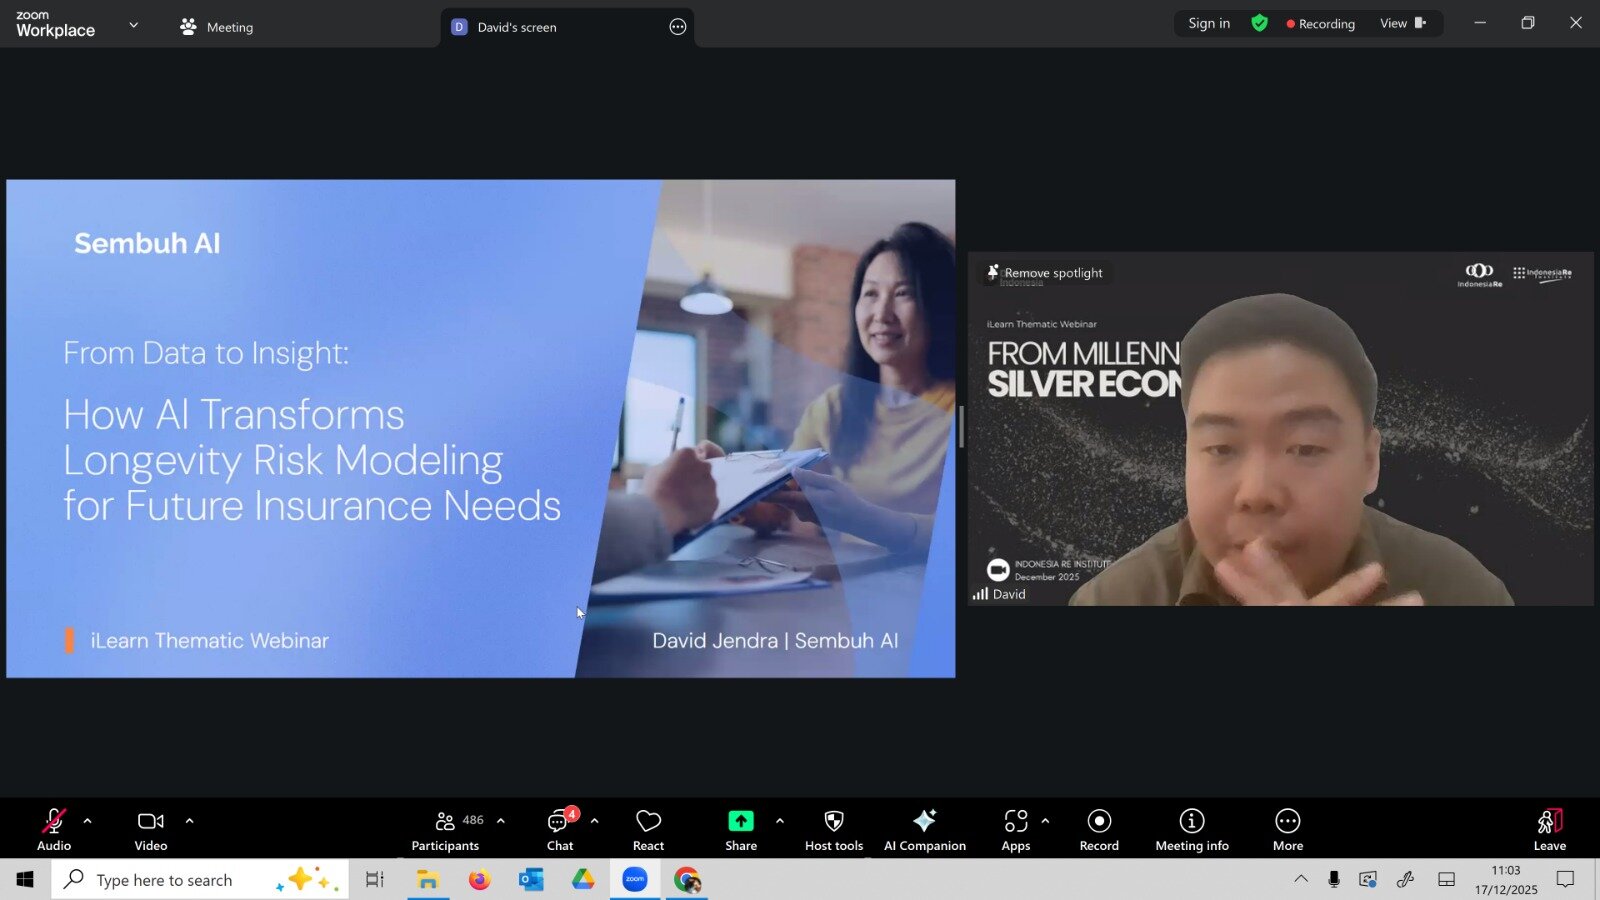The height and width of the screenshot is (900, 1600).
Task: Open the View layout dropdown
Action: 1402,23
